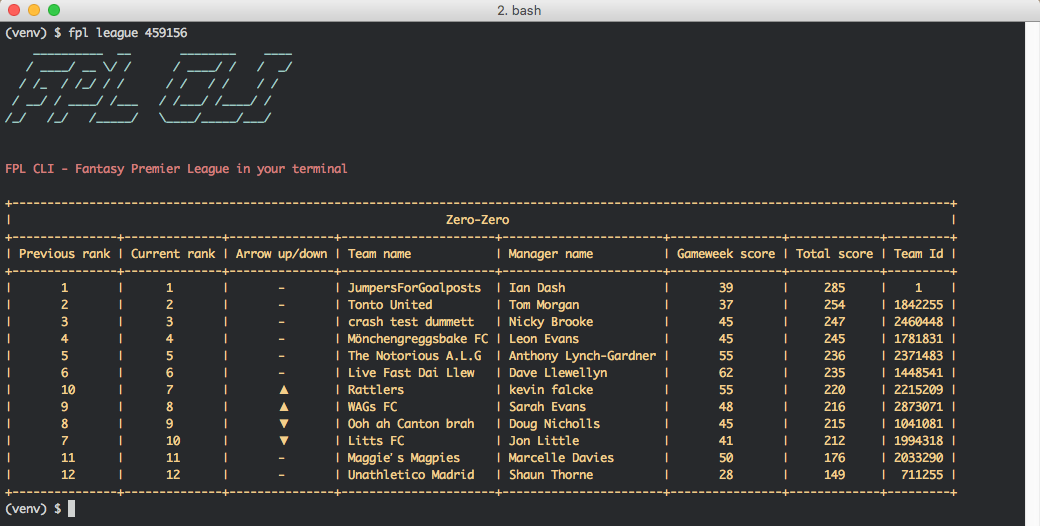Click the 'Gameweek score' column header

[726, 254]
